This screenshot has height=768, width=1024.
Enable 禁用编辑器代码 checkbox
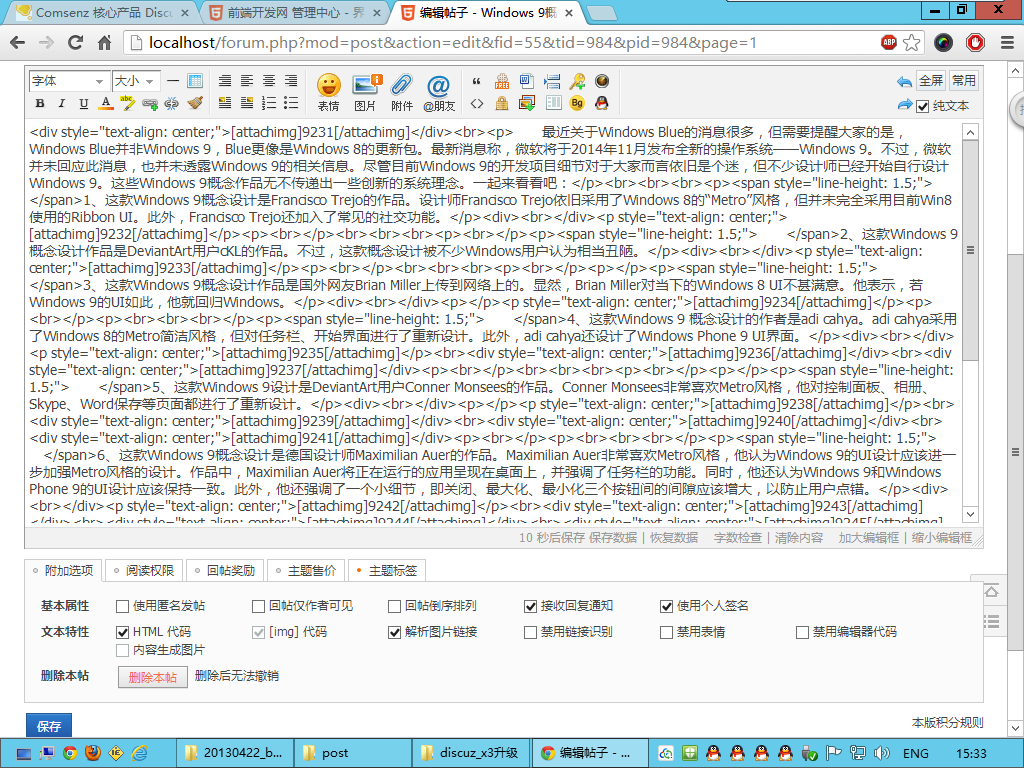[802, 632]
